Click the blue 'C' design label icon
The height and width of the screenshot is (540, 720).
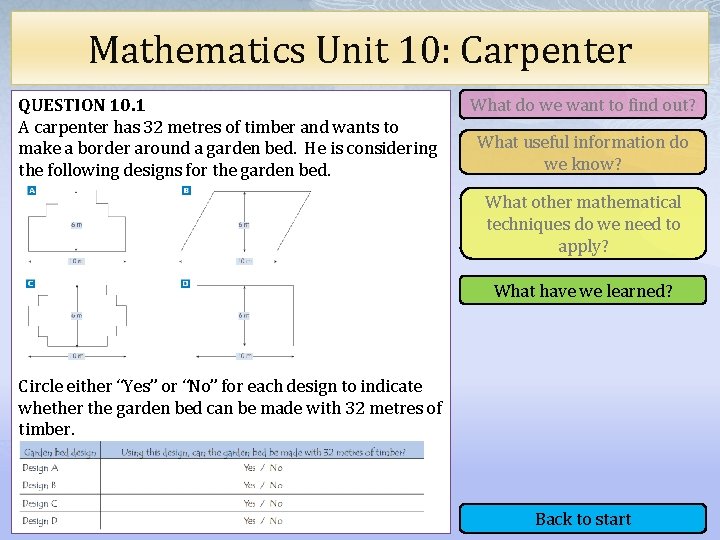point(30,284)
